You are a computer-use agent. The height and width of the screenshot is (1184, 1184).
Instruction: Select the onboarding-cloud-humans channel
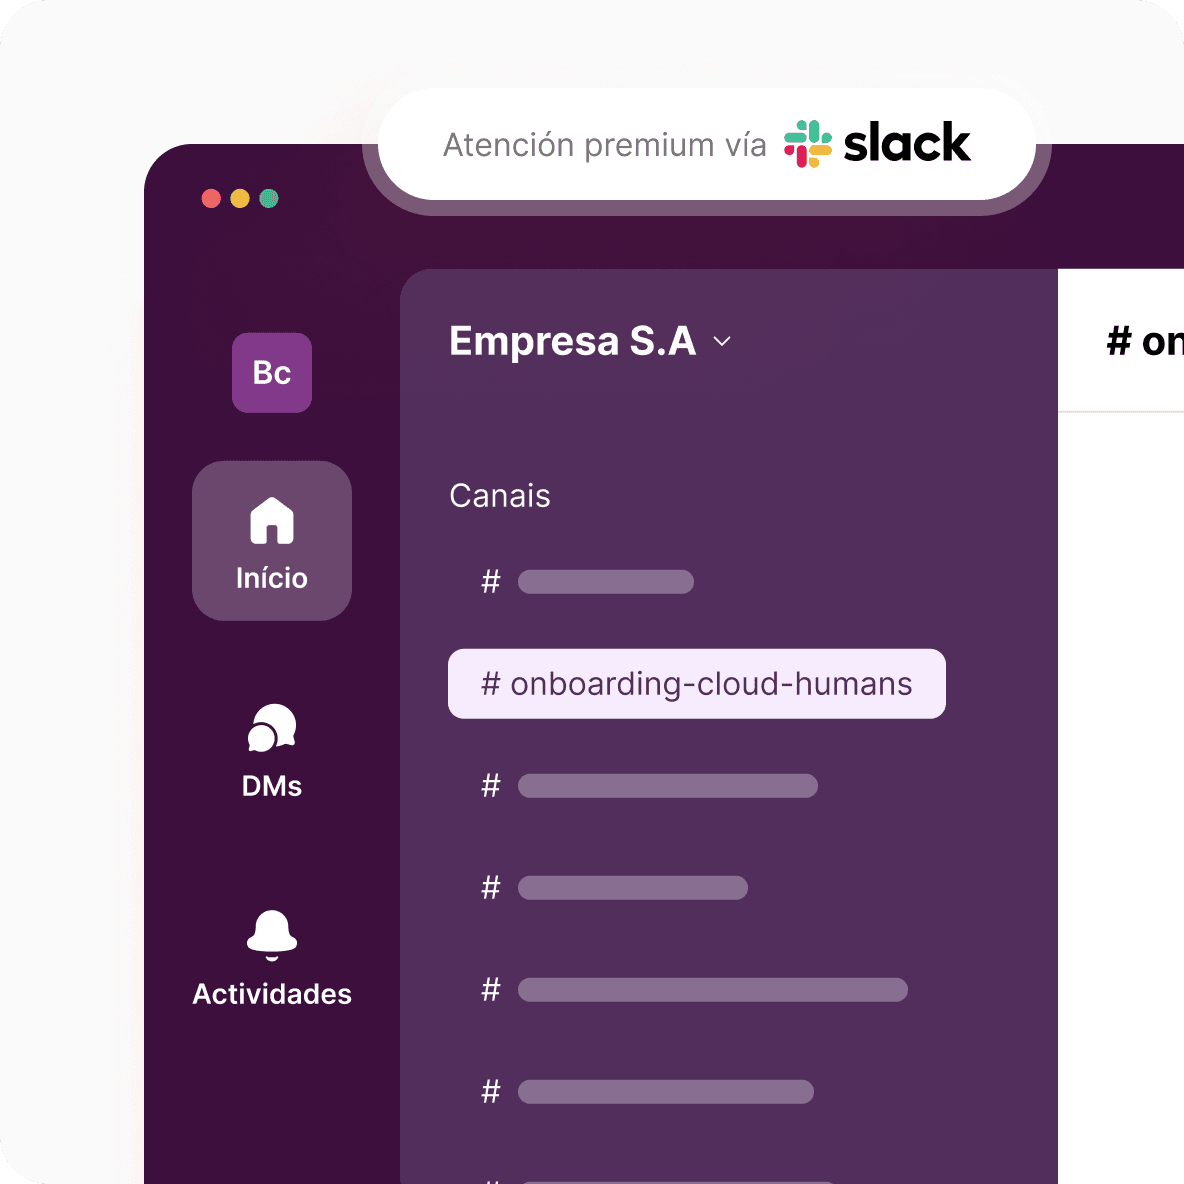point(696,683)
